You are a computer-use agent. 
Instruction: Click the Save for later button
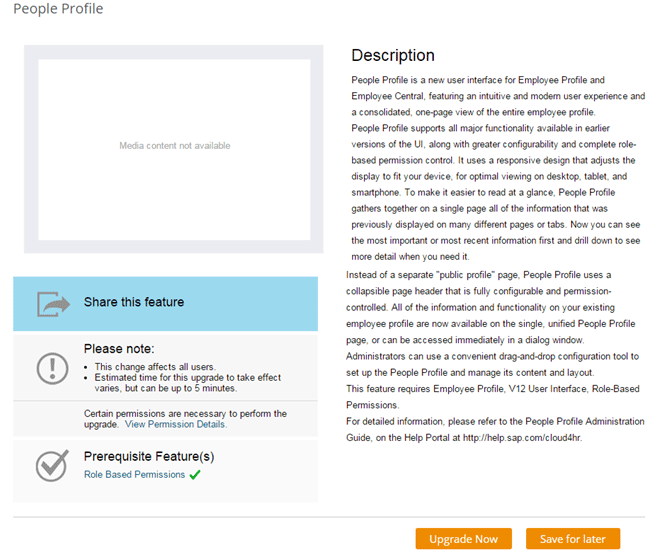pos(573,539)
